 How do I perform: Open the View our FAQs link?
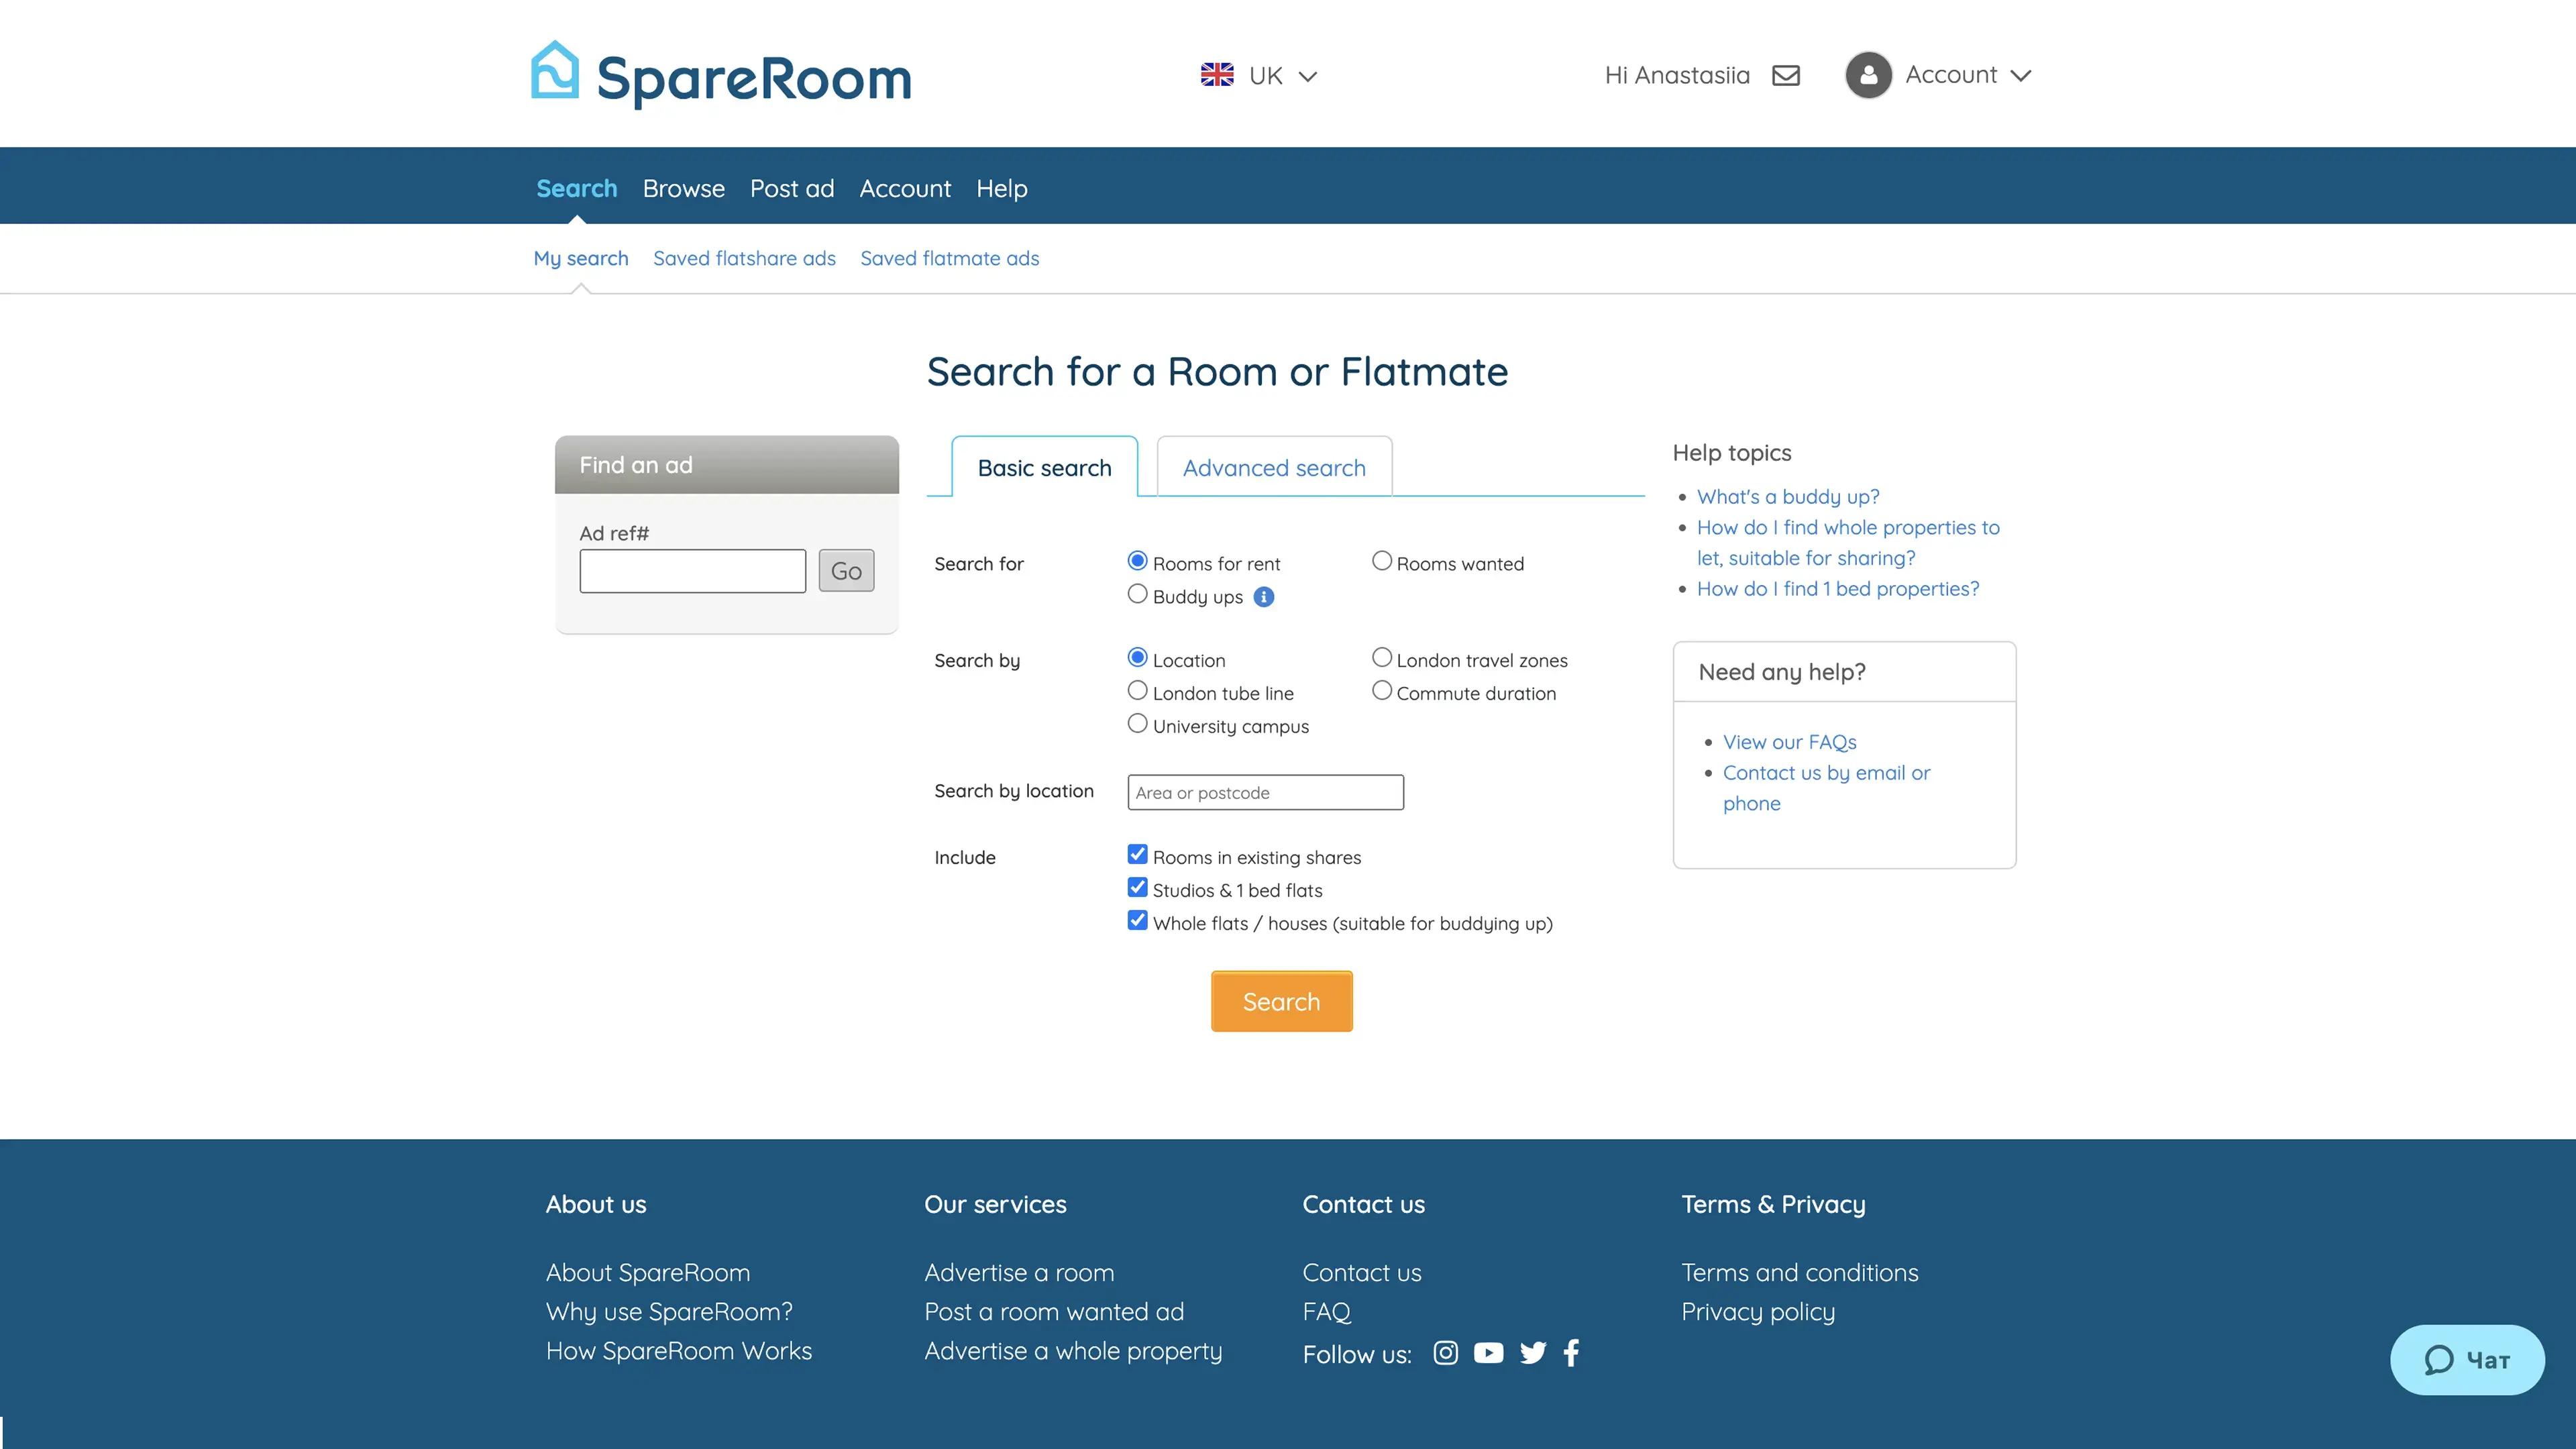(x=1789, y=742)
